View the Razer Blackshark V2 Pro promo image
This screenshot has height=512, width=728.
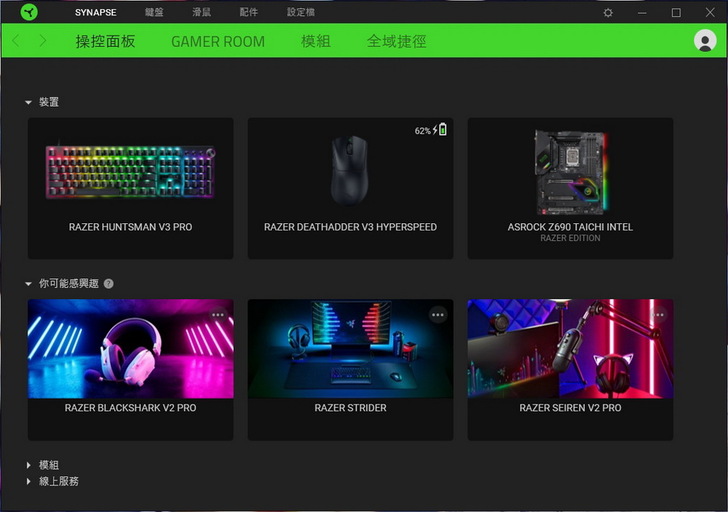click(x=130, y=349)
